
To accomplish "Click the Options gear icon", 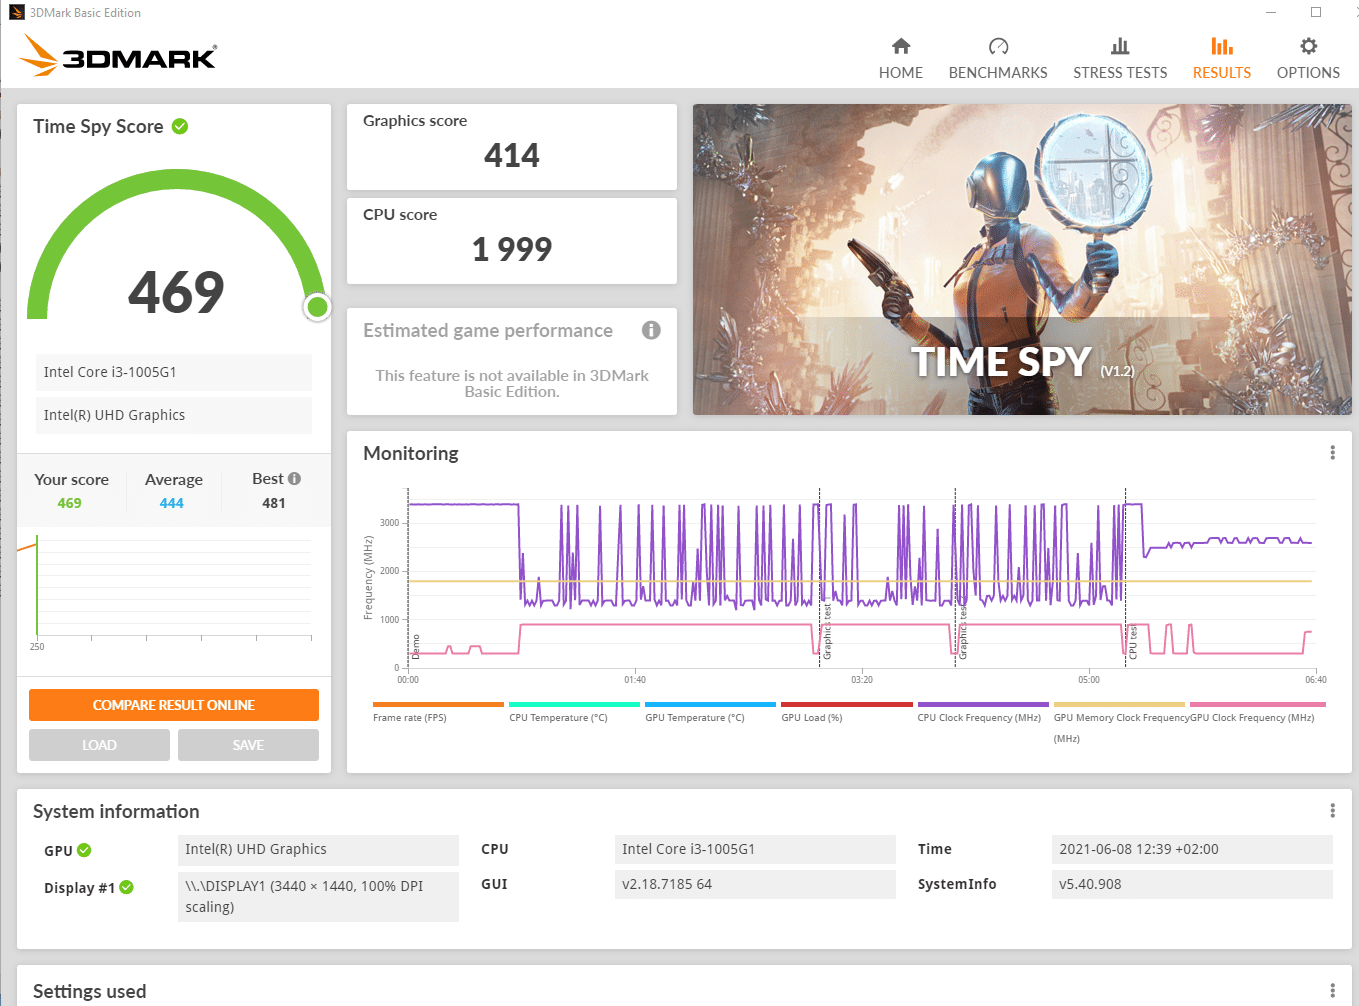I will pyautogui.click(x=1308, y=46).
